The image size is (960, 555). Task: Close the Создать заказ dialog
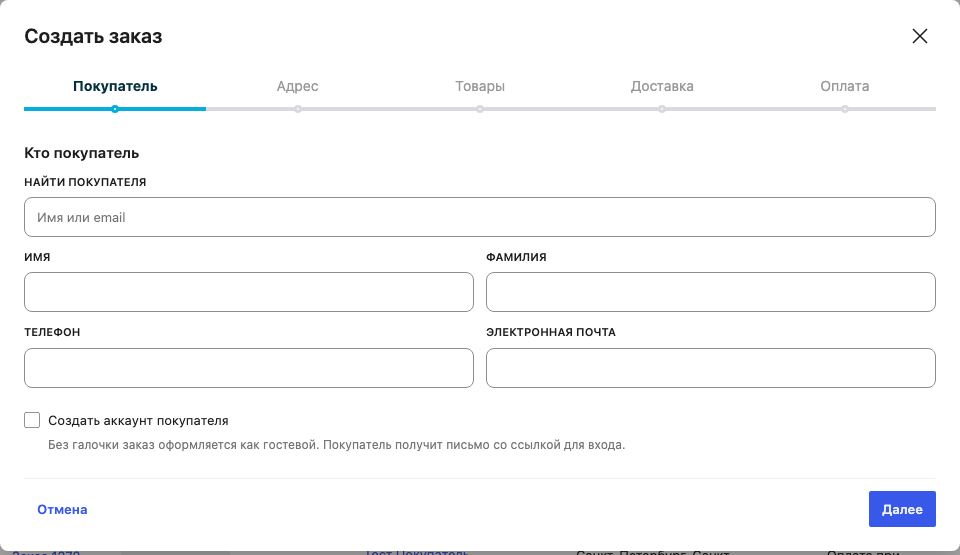coord(920,36)
